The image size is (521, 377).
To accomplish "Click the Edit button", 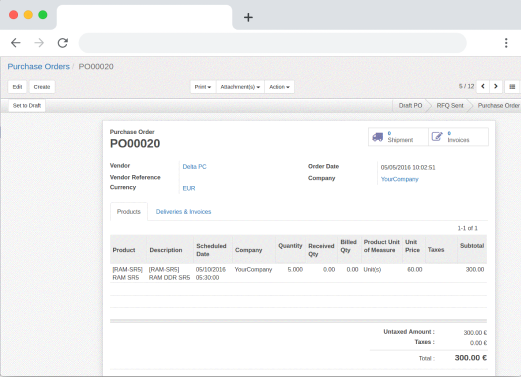I will point(17,87).
